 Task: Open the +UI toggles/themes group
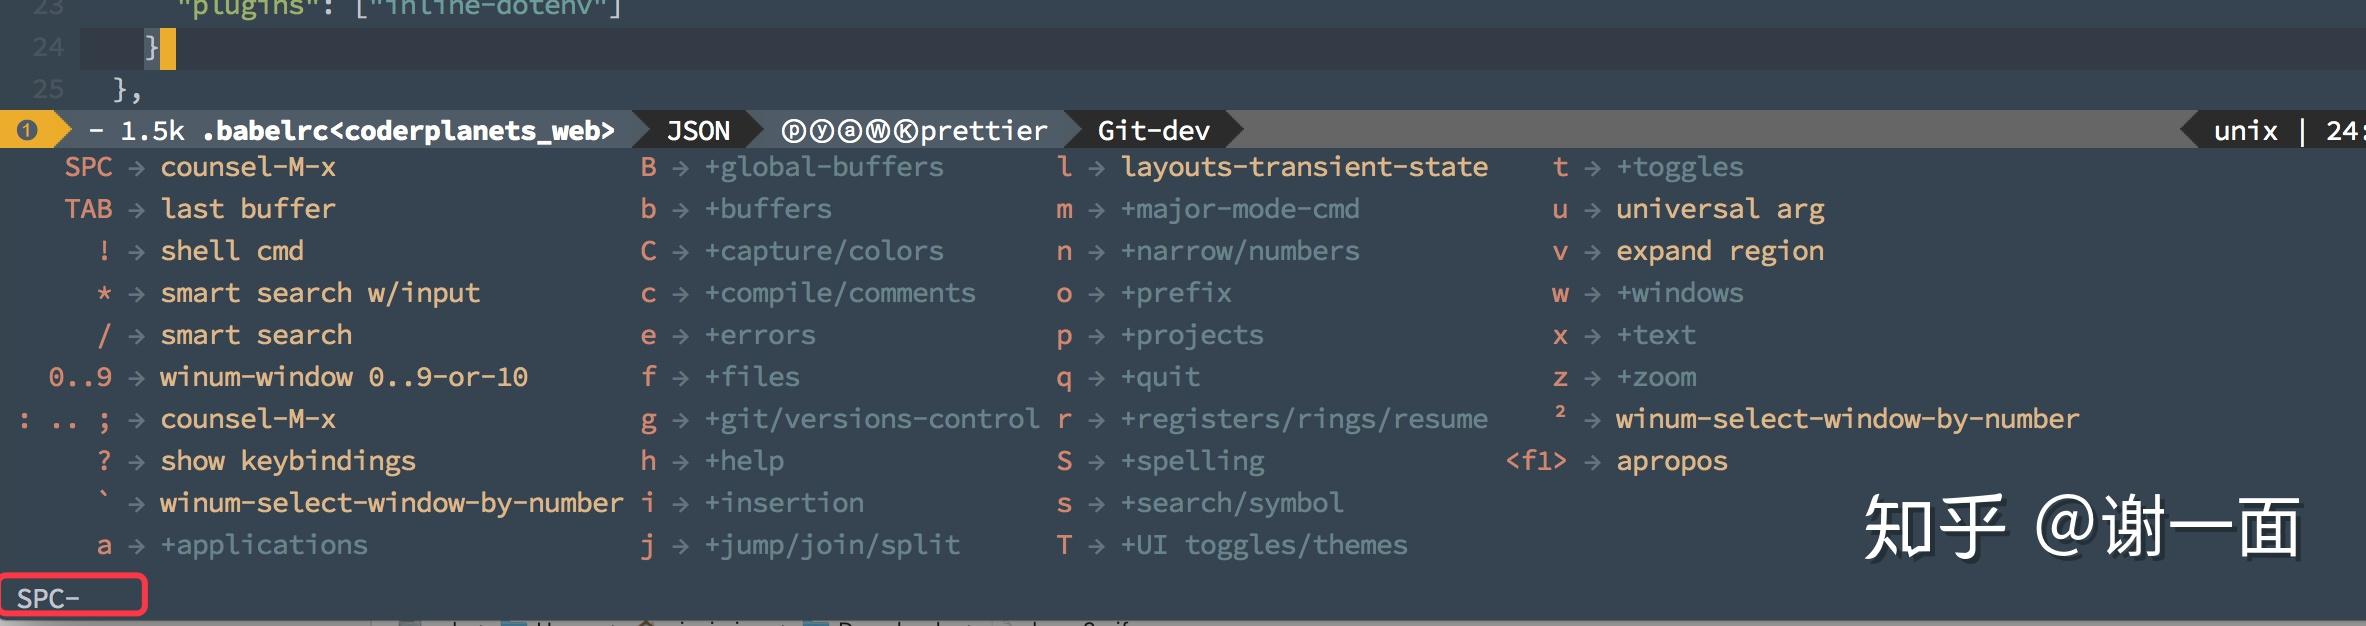tap(1264, 545)
